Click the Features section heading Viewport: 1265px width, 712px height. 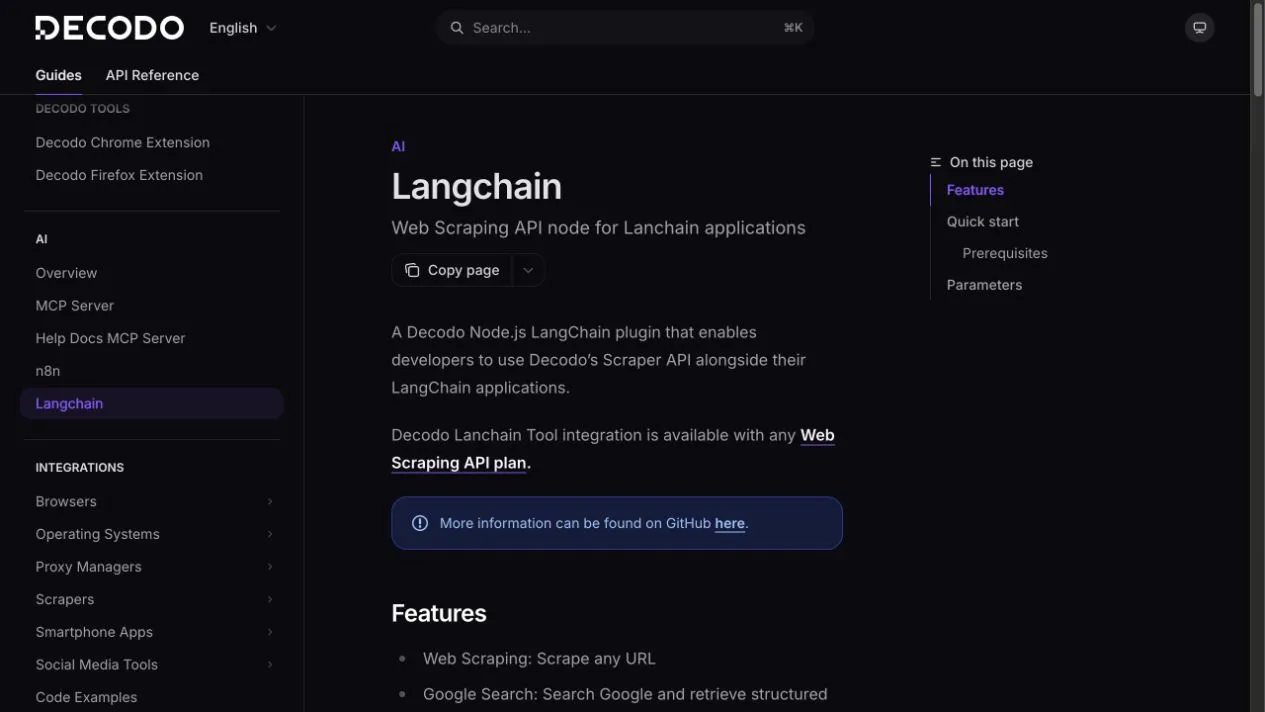pyautogui.click(x=439, y=613)
